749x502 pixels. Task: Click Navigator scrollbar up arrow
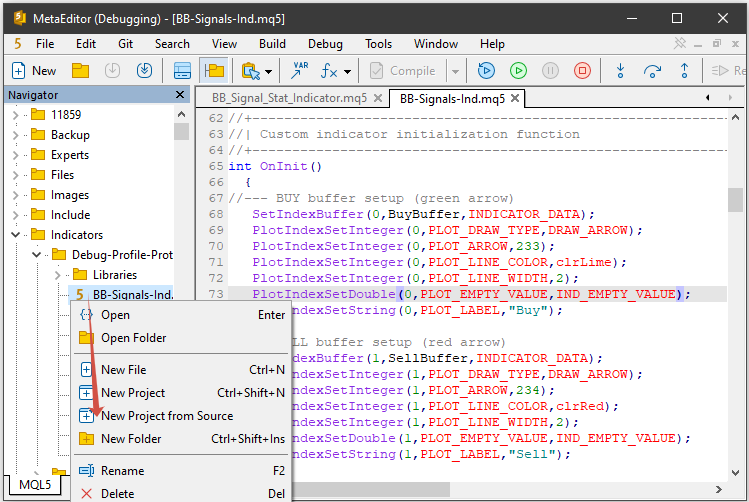coord(181,115)
